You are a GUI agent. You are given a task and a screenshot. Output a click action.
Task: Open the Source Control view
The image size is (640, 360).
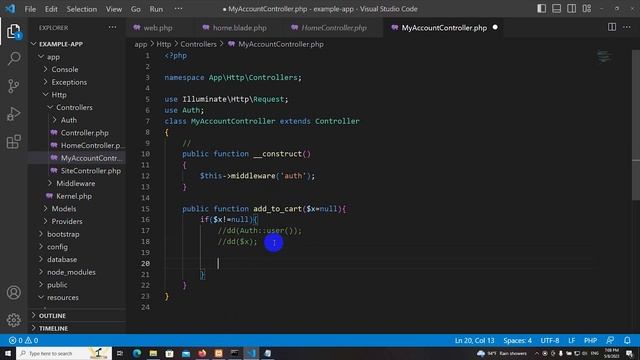click(13, 86)
